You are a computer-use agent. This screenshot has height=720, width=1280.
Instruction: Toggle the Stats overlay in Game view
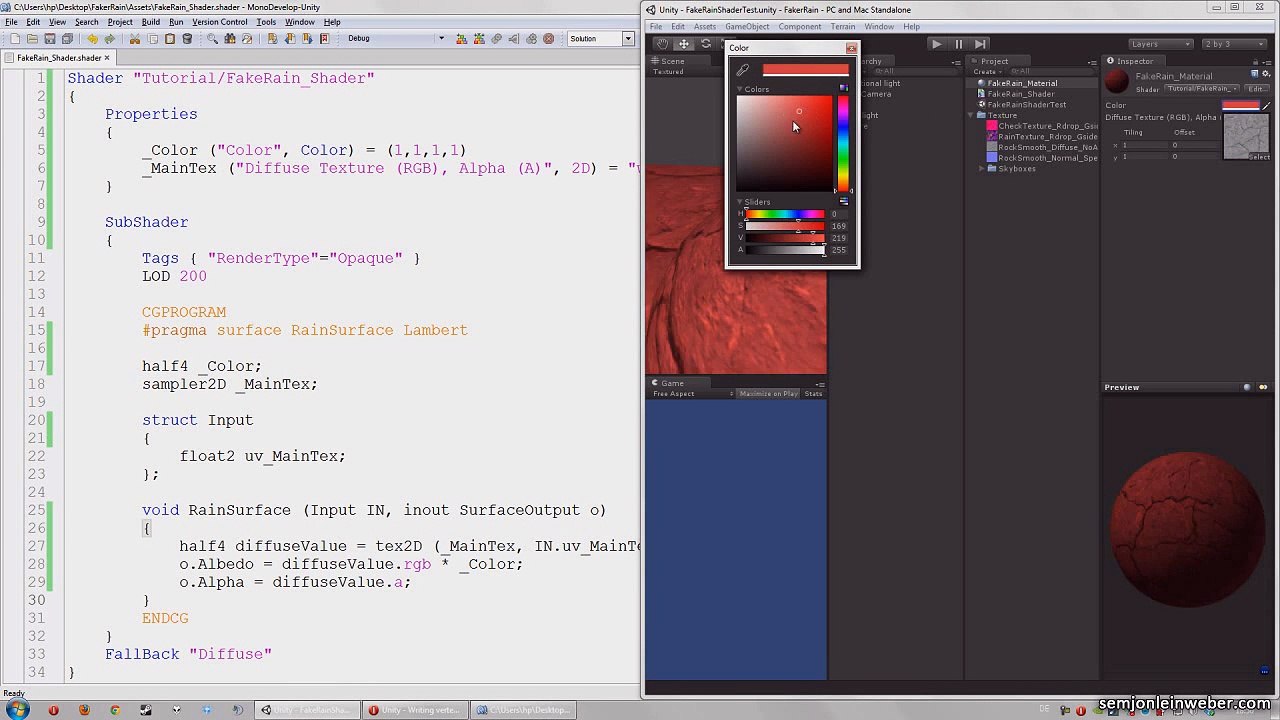tap(813, 394)
